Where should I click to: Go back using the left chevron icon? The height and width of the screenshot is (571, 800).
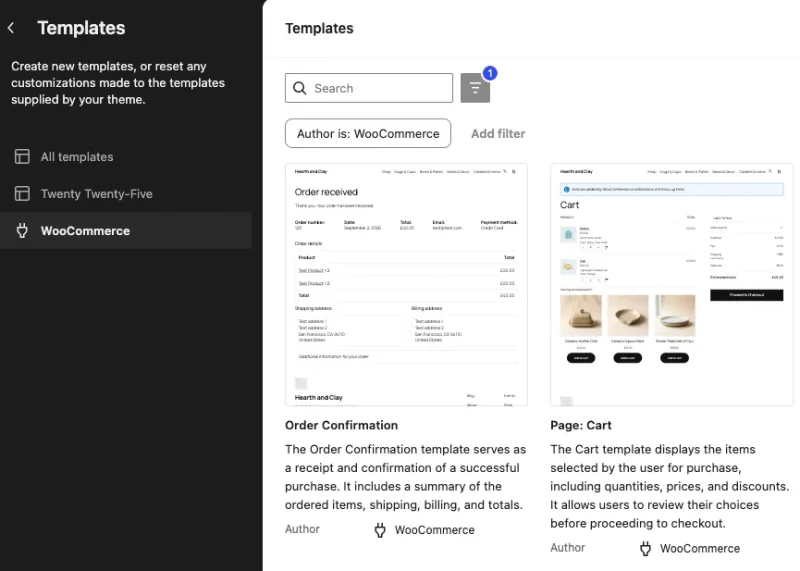click(11, 28)
